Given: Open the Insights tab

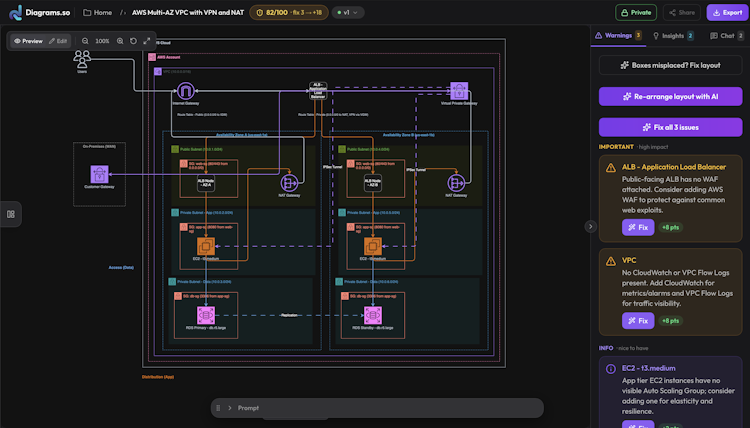Looking at the screenshot, I should tap(673, 36).
